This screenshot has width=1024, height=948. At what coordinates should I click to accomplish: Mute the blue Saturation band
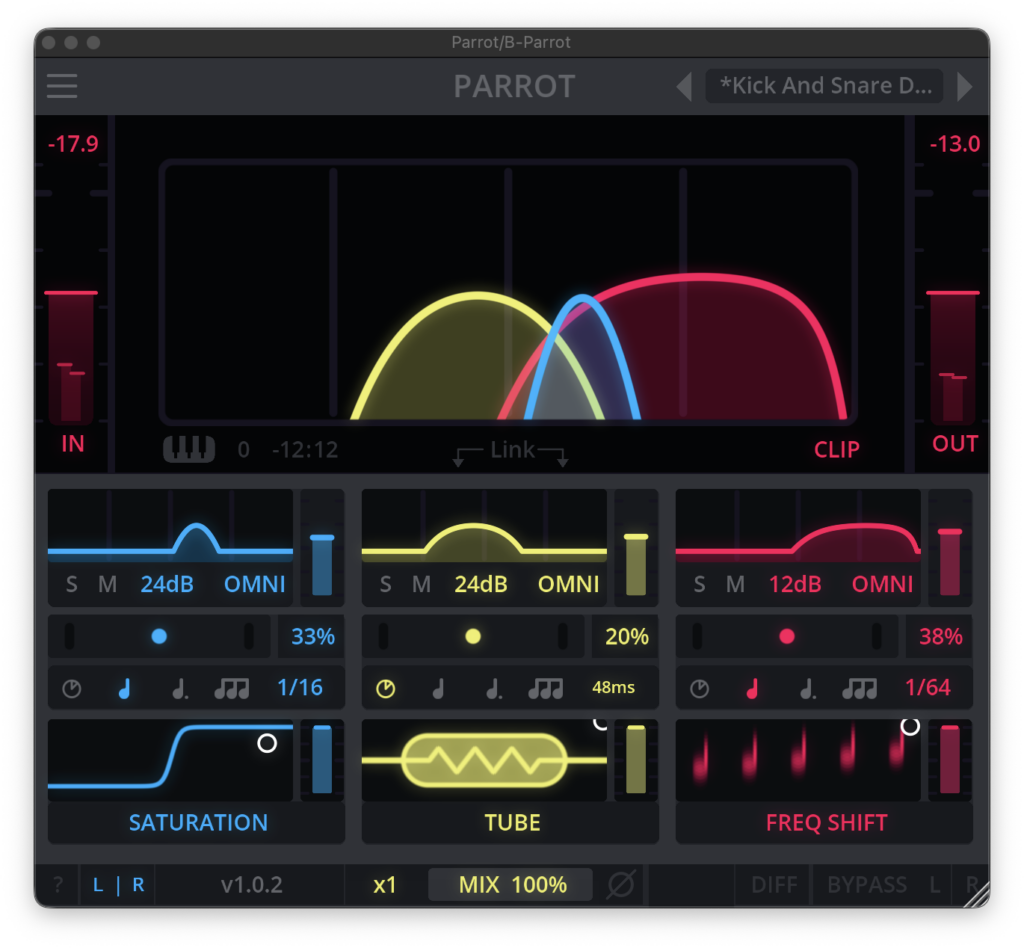point(108,584)
